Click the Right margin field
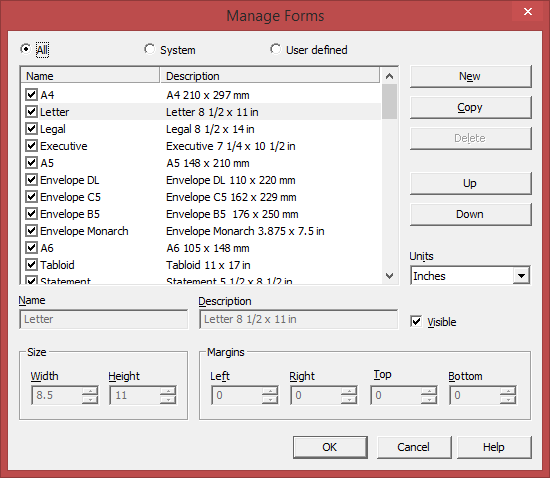550x478 pixels. (316, 395)
